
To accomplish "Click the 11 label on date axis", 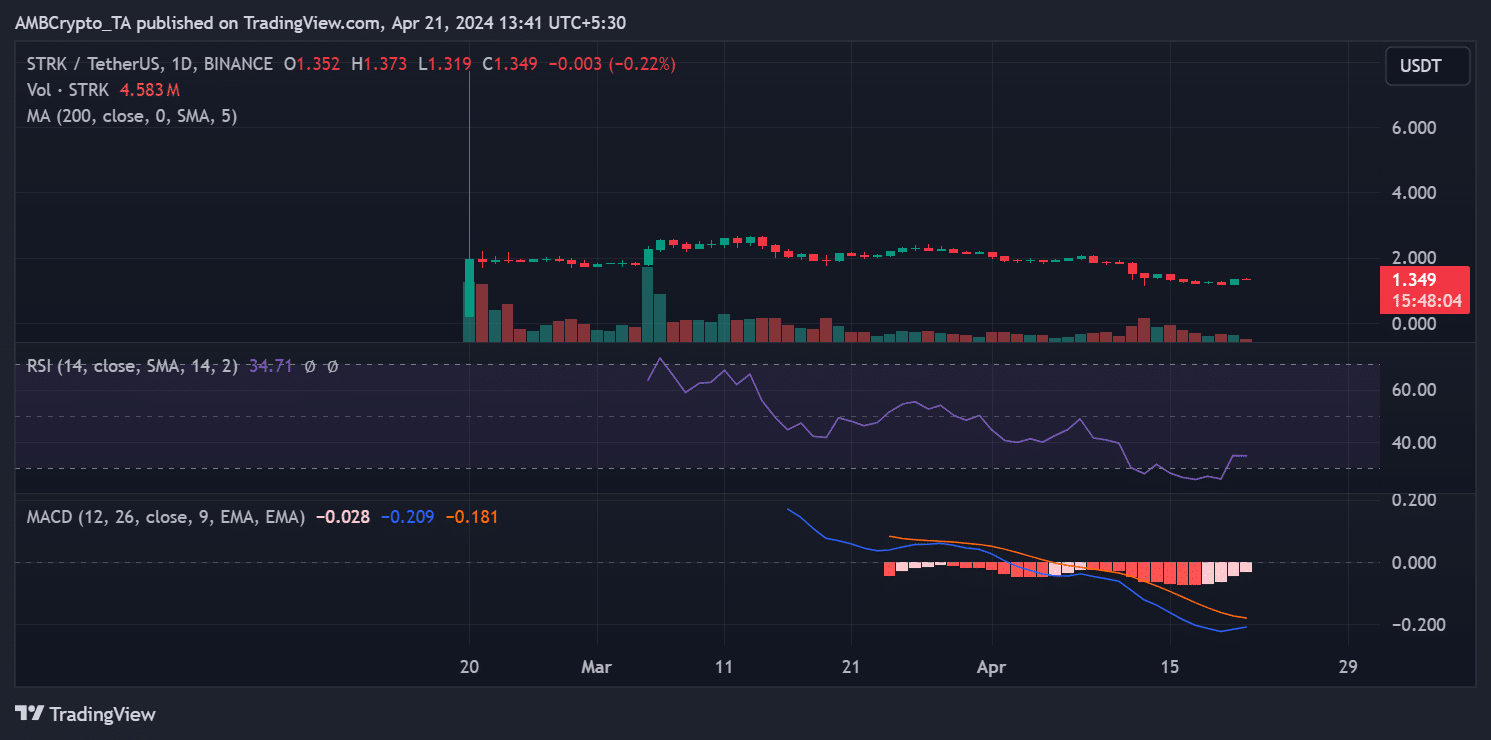I will pyautogui.click(x=724, y=666).
